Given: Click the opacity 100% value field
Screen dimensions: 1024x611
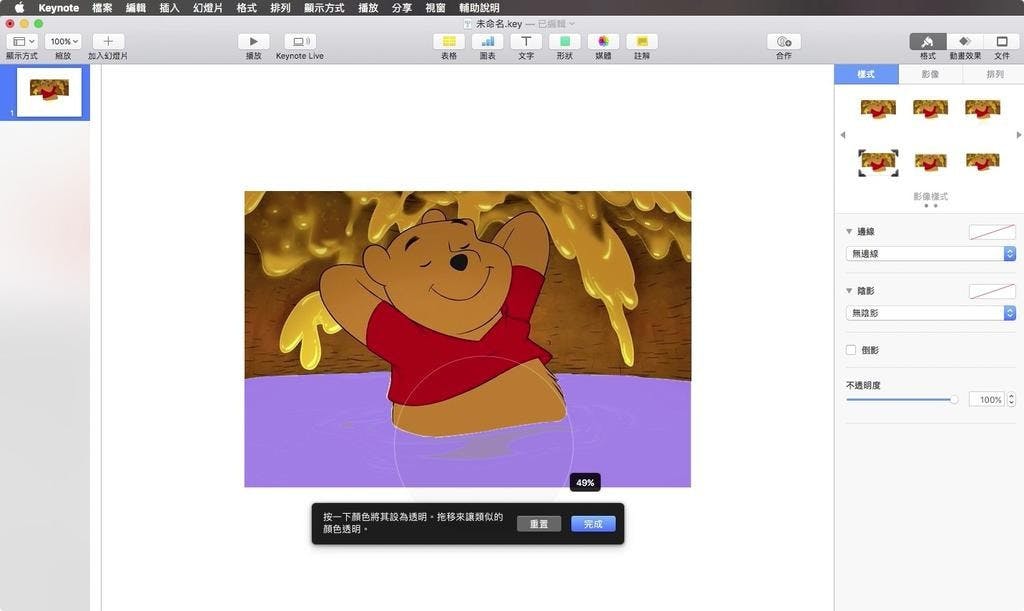Looking at the screenshot, I should [x=986, y=400].
